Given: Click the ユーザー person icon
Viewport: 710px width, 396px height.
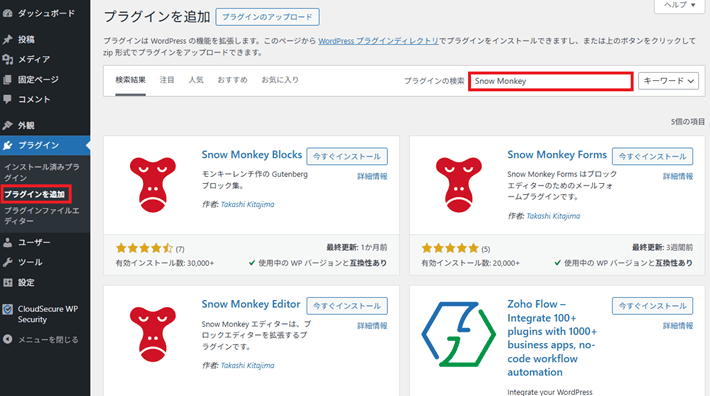Looking at the screenshot, I should point(8,243).
